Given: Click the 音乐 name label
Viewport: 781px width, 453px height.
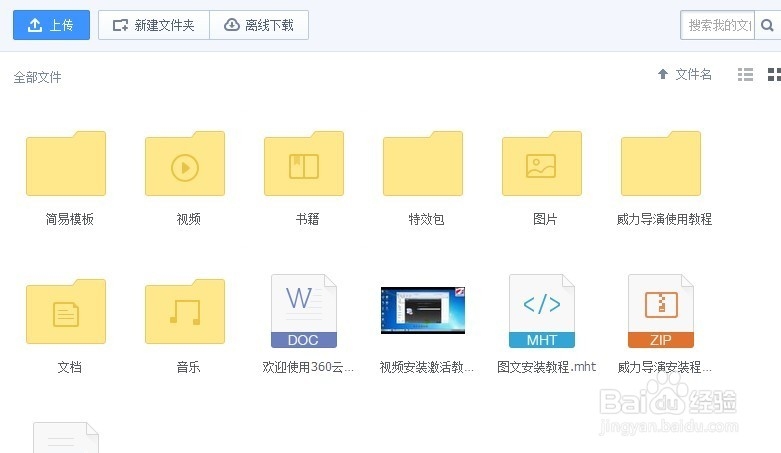Looking at the screenshot, I should (x=188, y=367).
